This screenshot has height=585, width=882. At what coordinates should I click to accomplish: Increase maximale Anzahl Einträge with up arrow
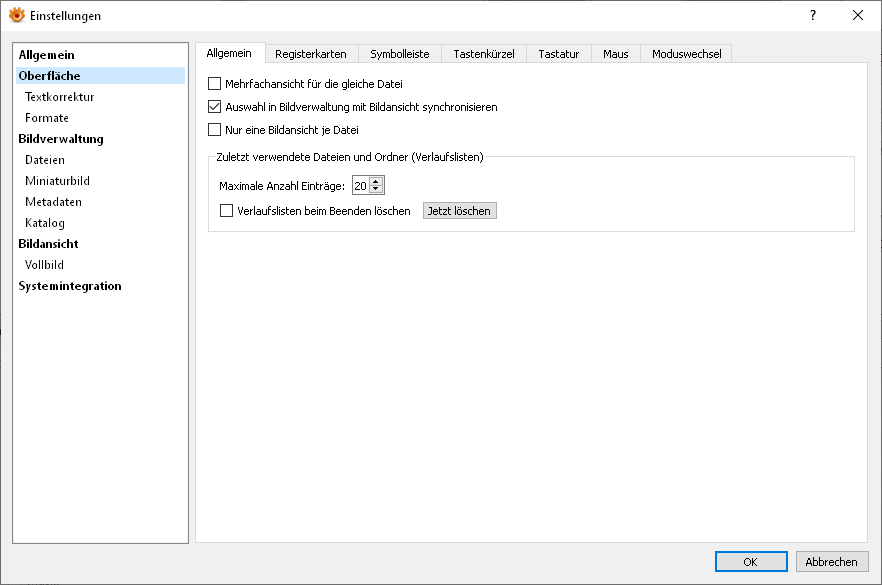tap(376, 182)
